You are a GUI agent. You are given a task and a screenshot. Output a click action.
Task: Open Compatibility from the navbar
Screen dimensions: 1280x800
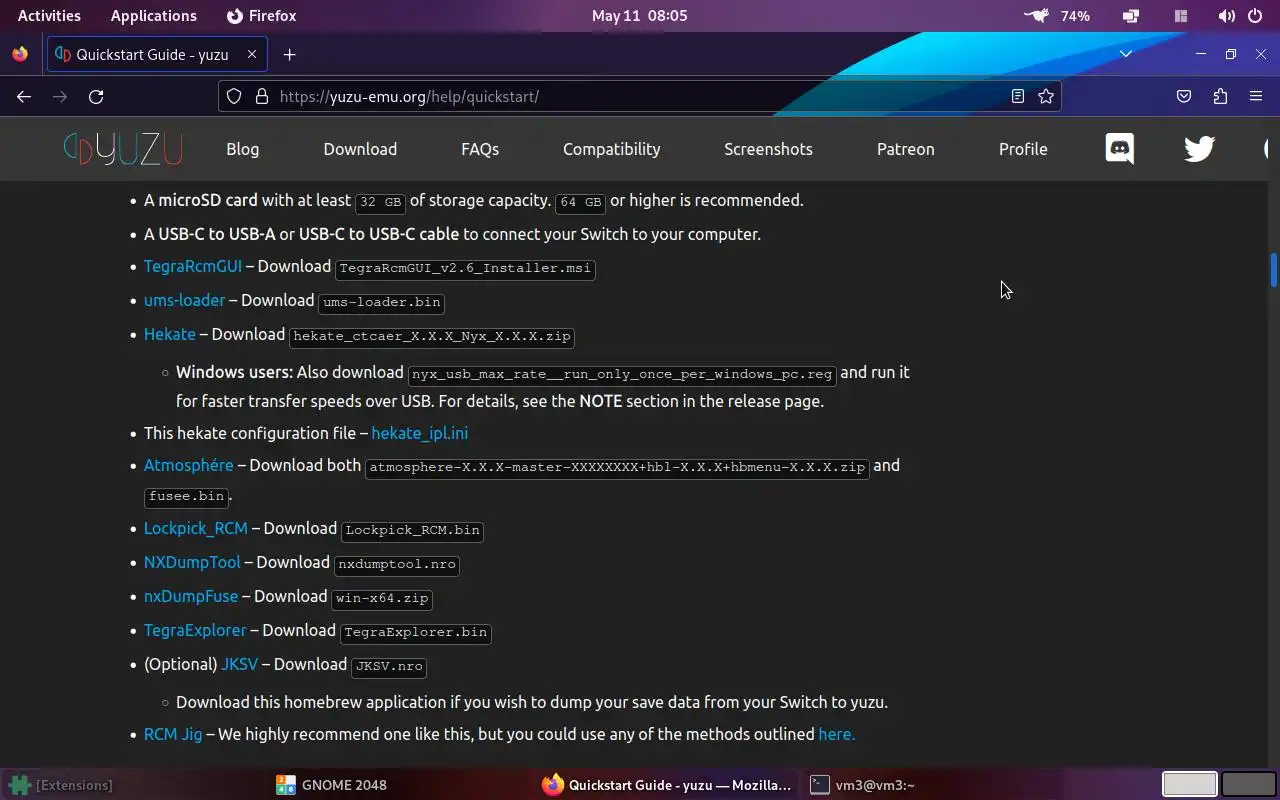[x=611, y=149]
